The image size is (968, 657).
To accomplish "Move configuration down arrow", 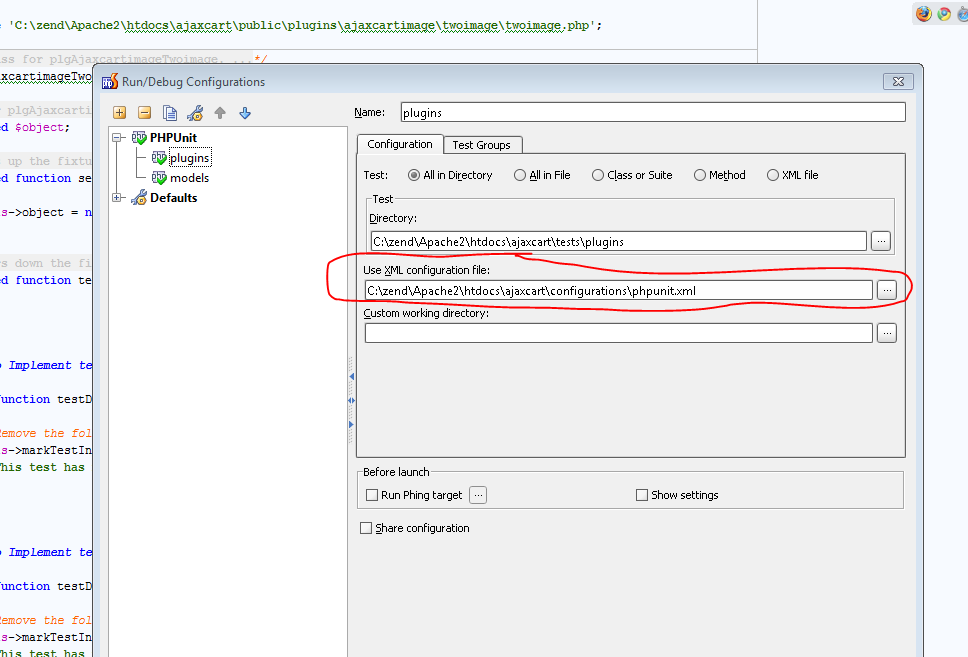I will [245, 112].
